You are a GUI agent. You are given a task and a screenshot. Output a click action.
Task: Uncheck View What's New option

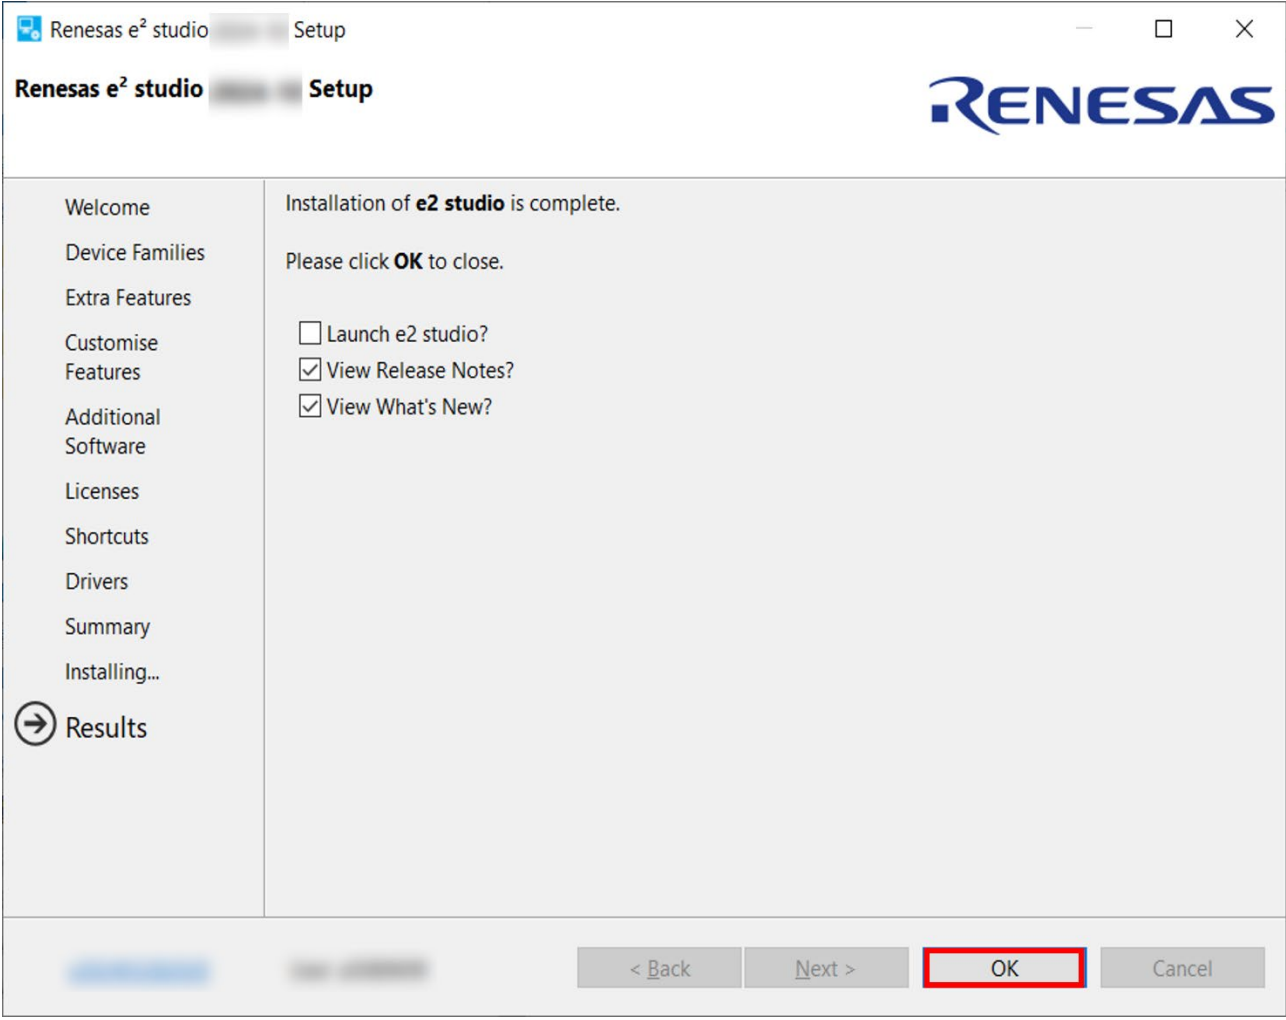coord(310,406)
